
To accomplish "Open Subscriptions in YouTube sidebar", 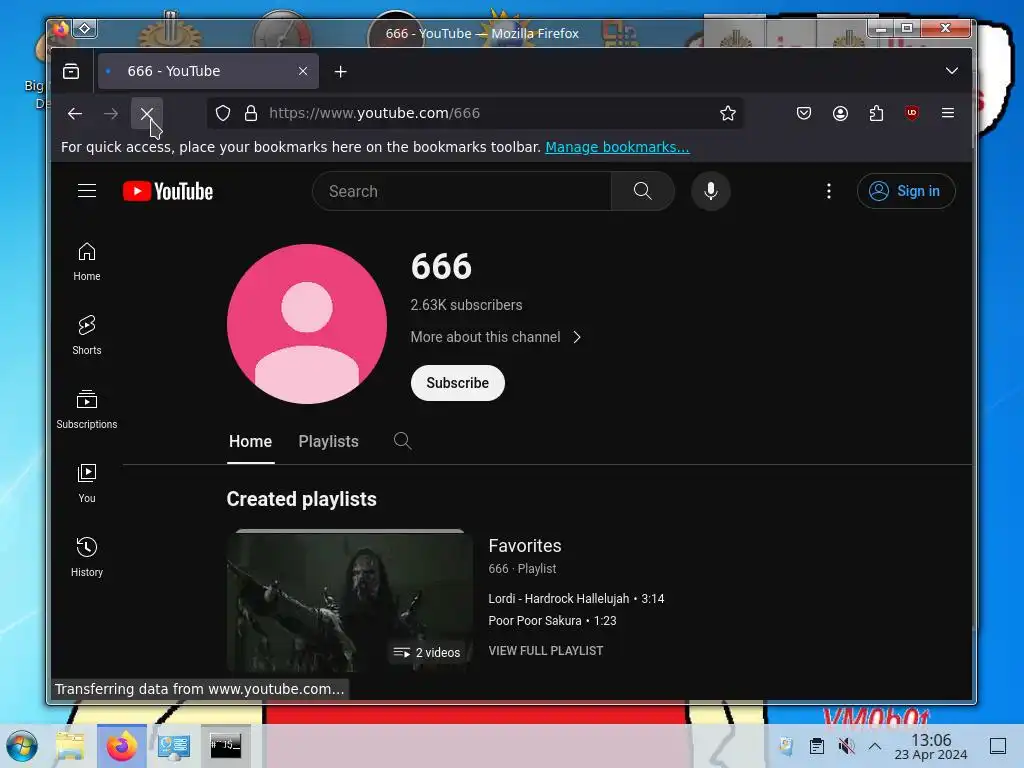I will (x=87, y=409).
